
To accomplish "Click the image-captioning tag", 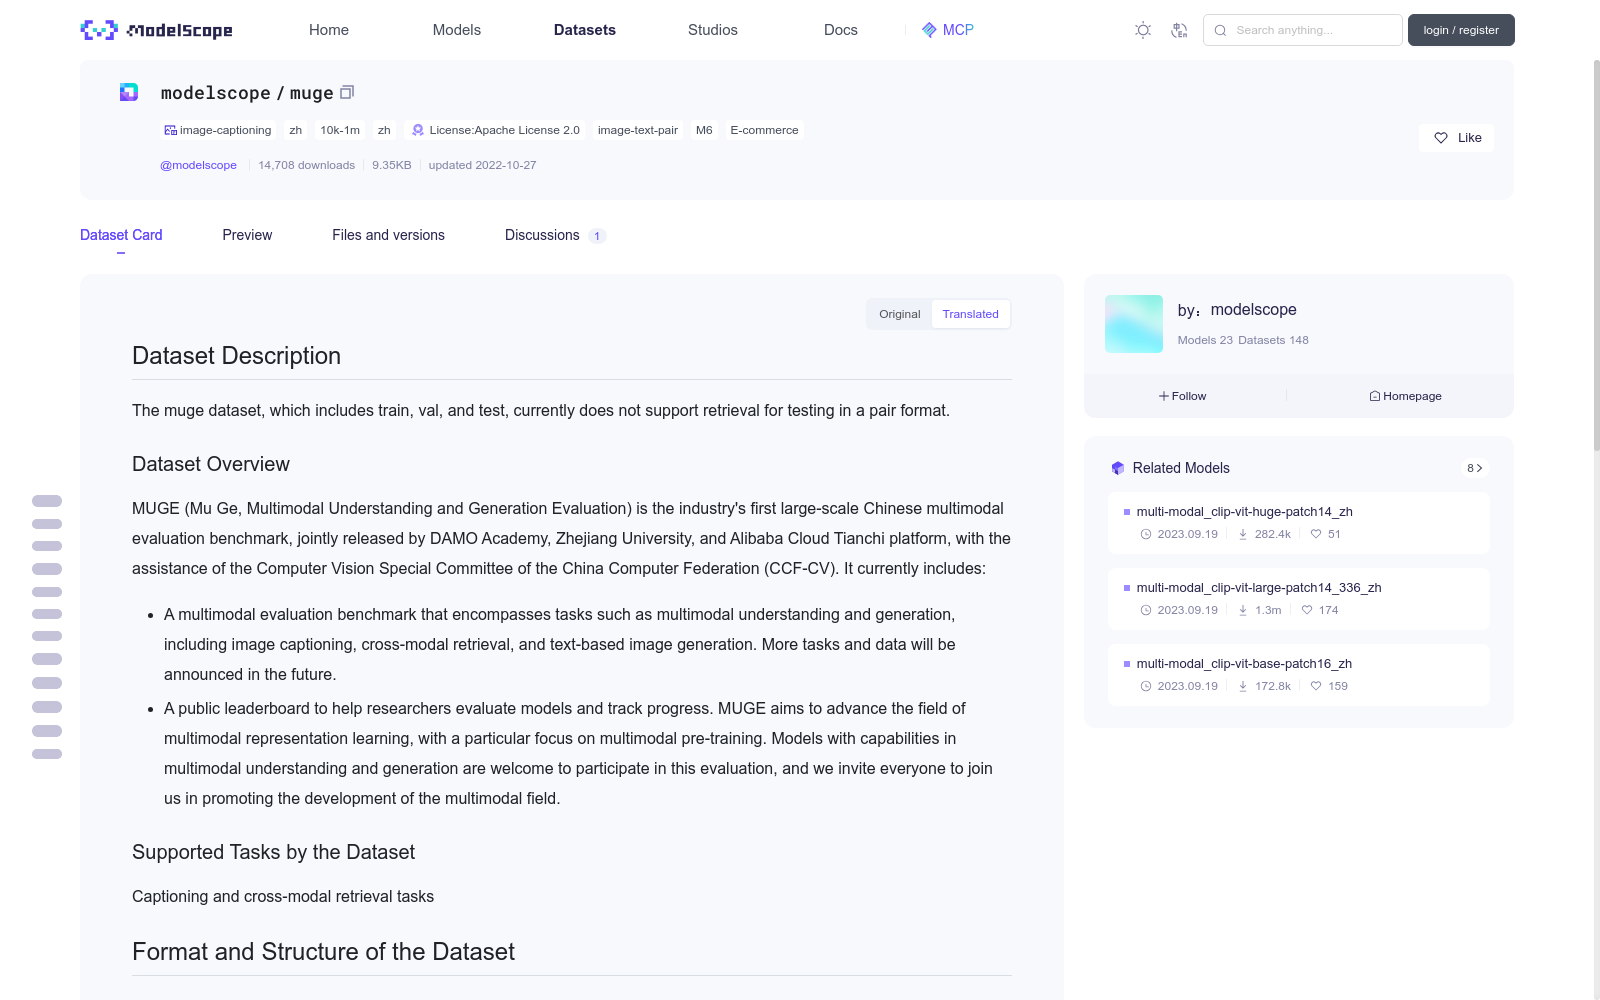I will pos(218,130).
